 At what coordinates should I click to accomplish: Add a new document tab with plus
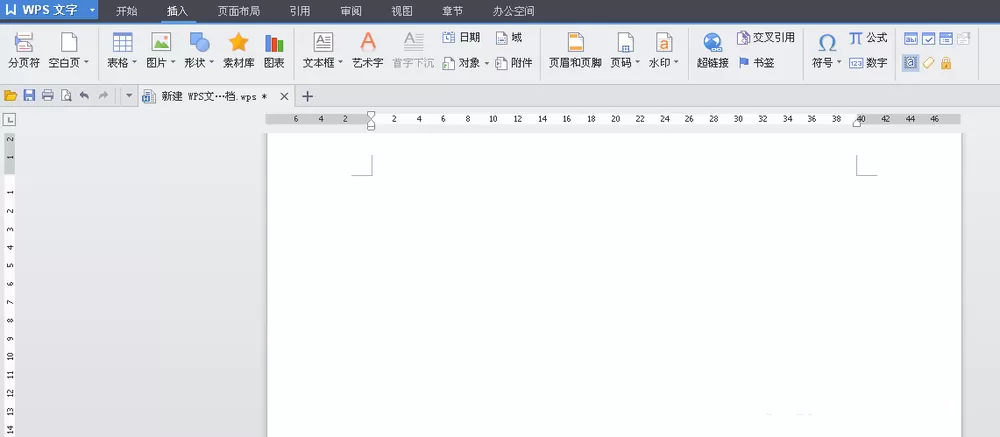[307, 96]
